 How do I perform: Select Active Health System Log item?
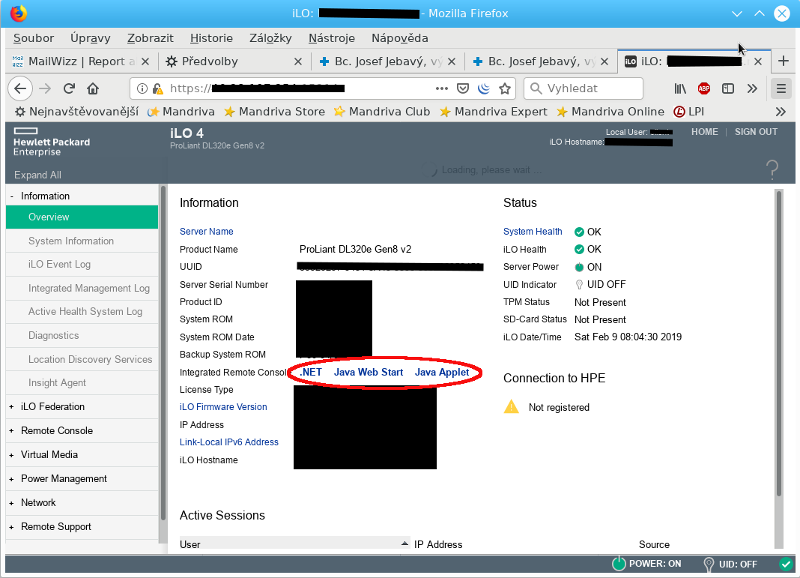82,311
